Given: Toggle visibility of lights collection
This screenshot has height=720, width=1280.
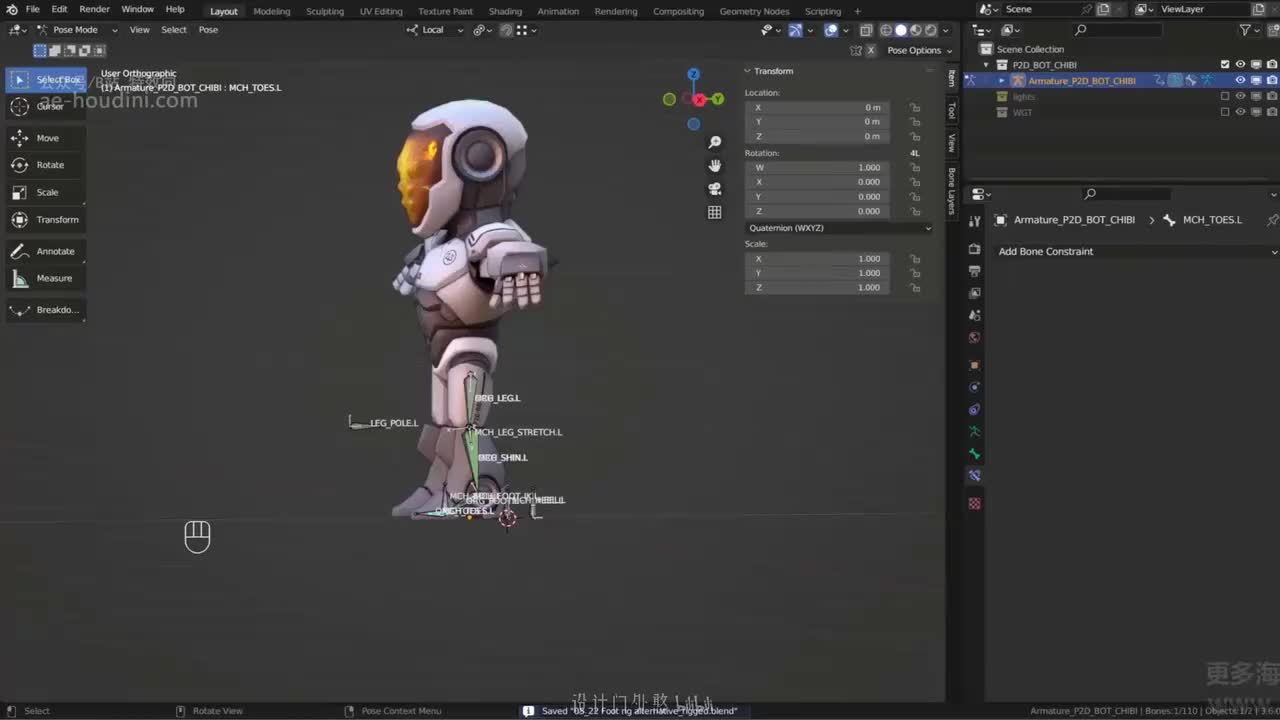Looking at the screenshot, I should (x=1241, y=97).
